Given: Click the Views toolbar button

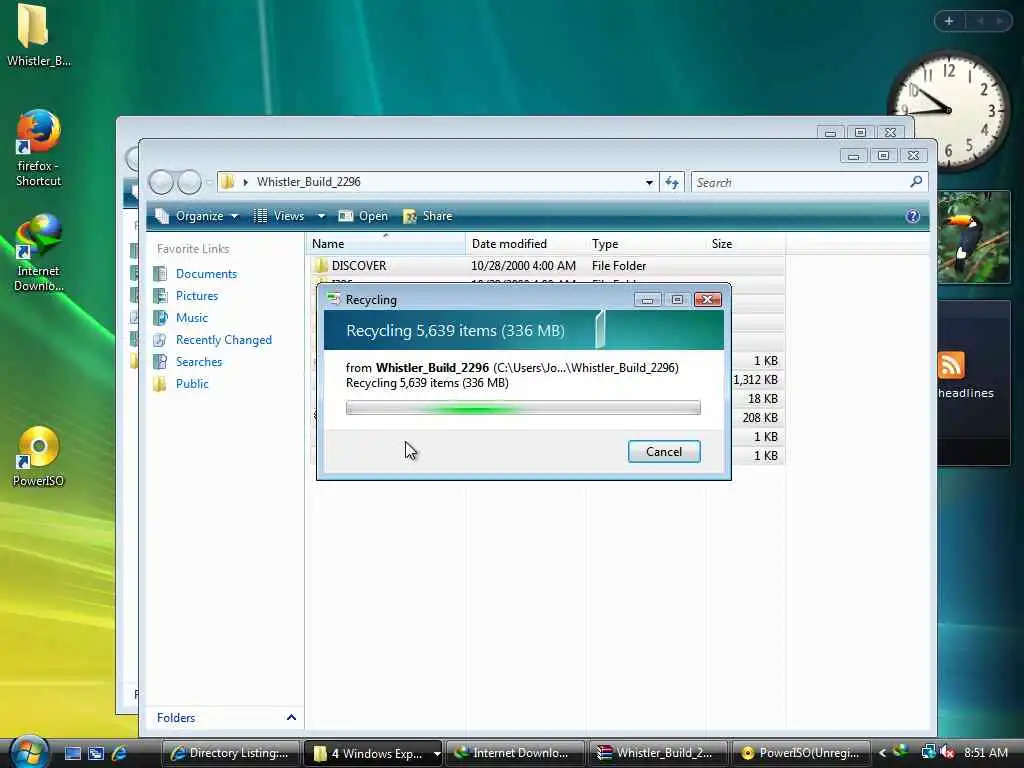Looking at the screenshot, I should (280, 216).
